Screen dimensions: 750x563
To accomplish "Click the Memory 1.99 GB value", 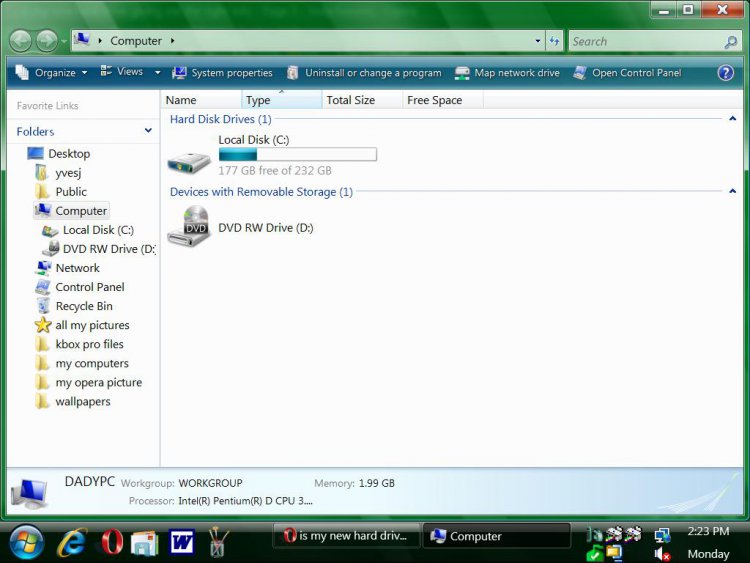I will click(x=377, y=483).
